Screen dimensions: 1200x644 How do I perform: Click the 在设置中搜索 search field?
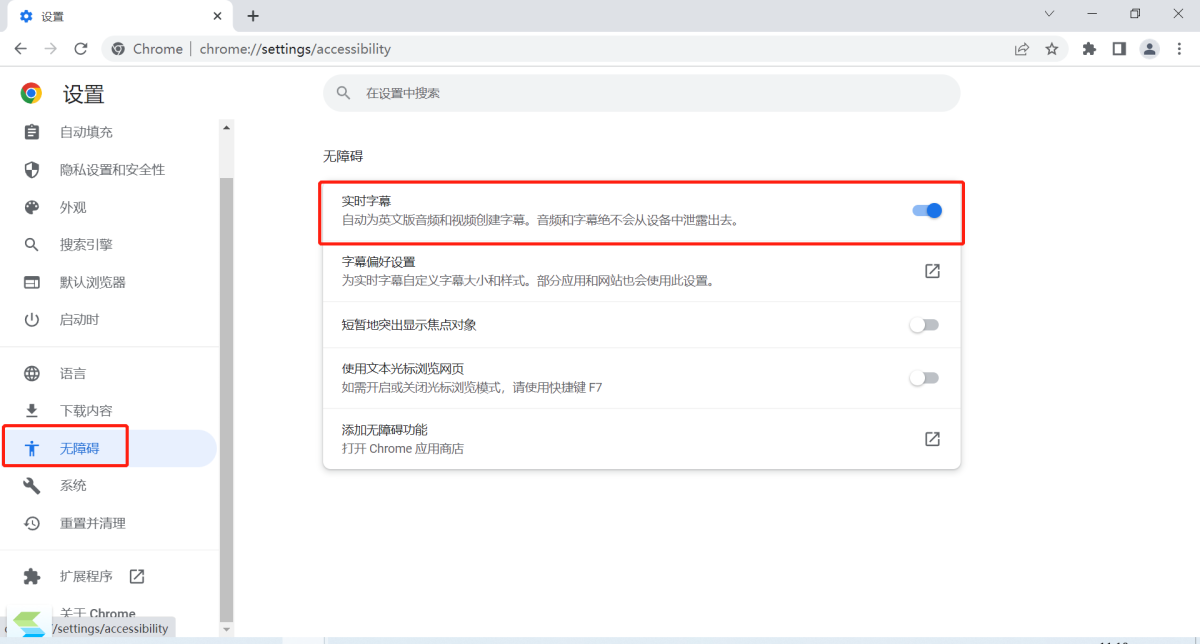640,93
